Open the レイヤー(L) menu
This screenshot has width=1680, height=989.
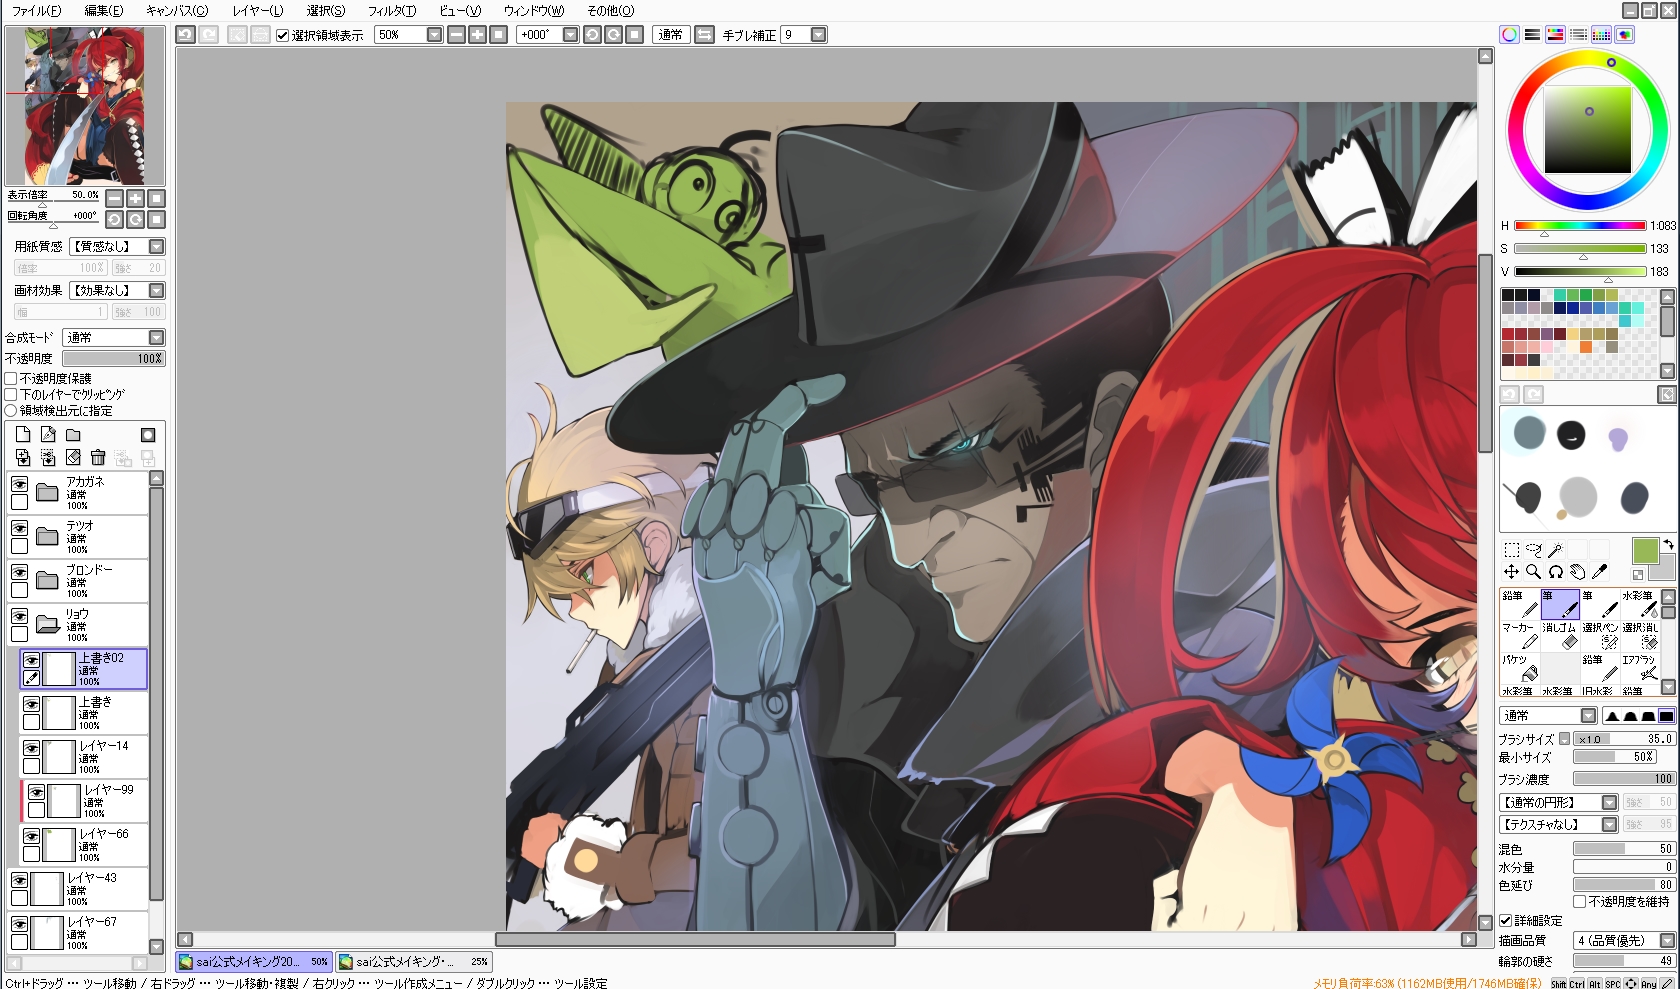tap(258, 11)
